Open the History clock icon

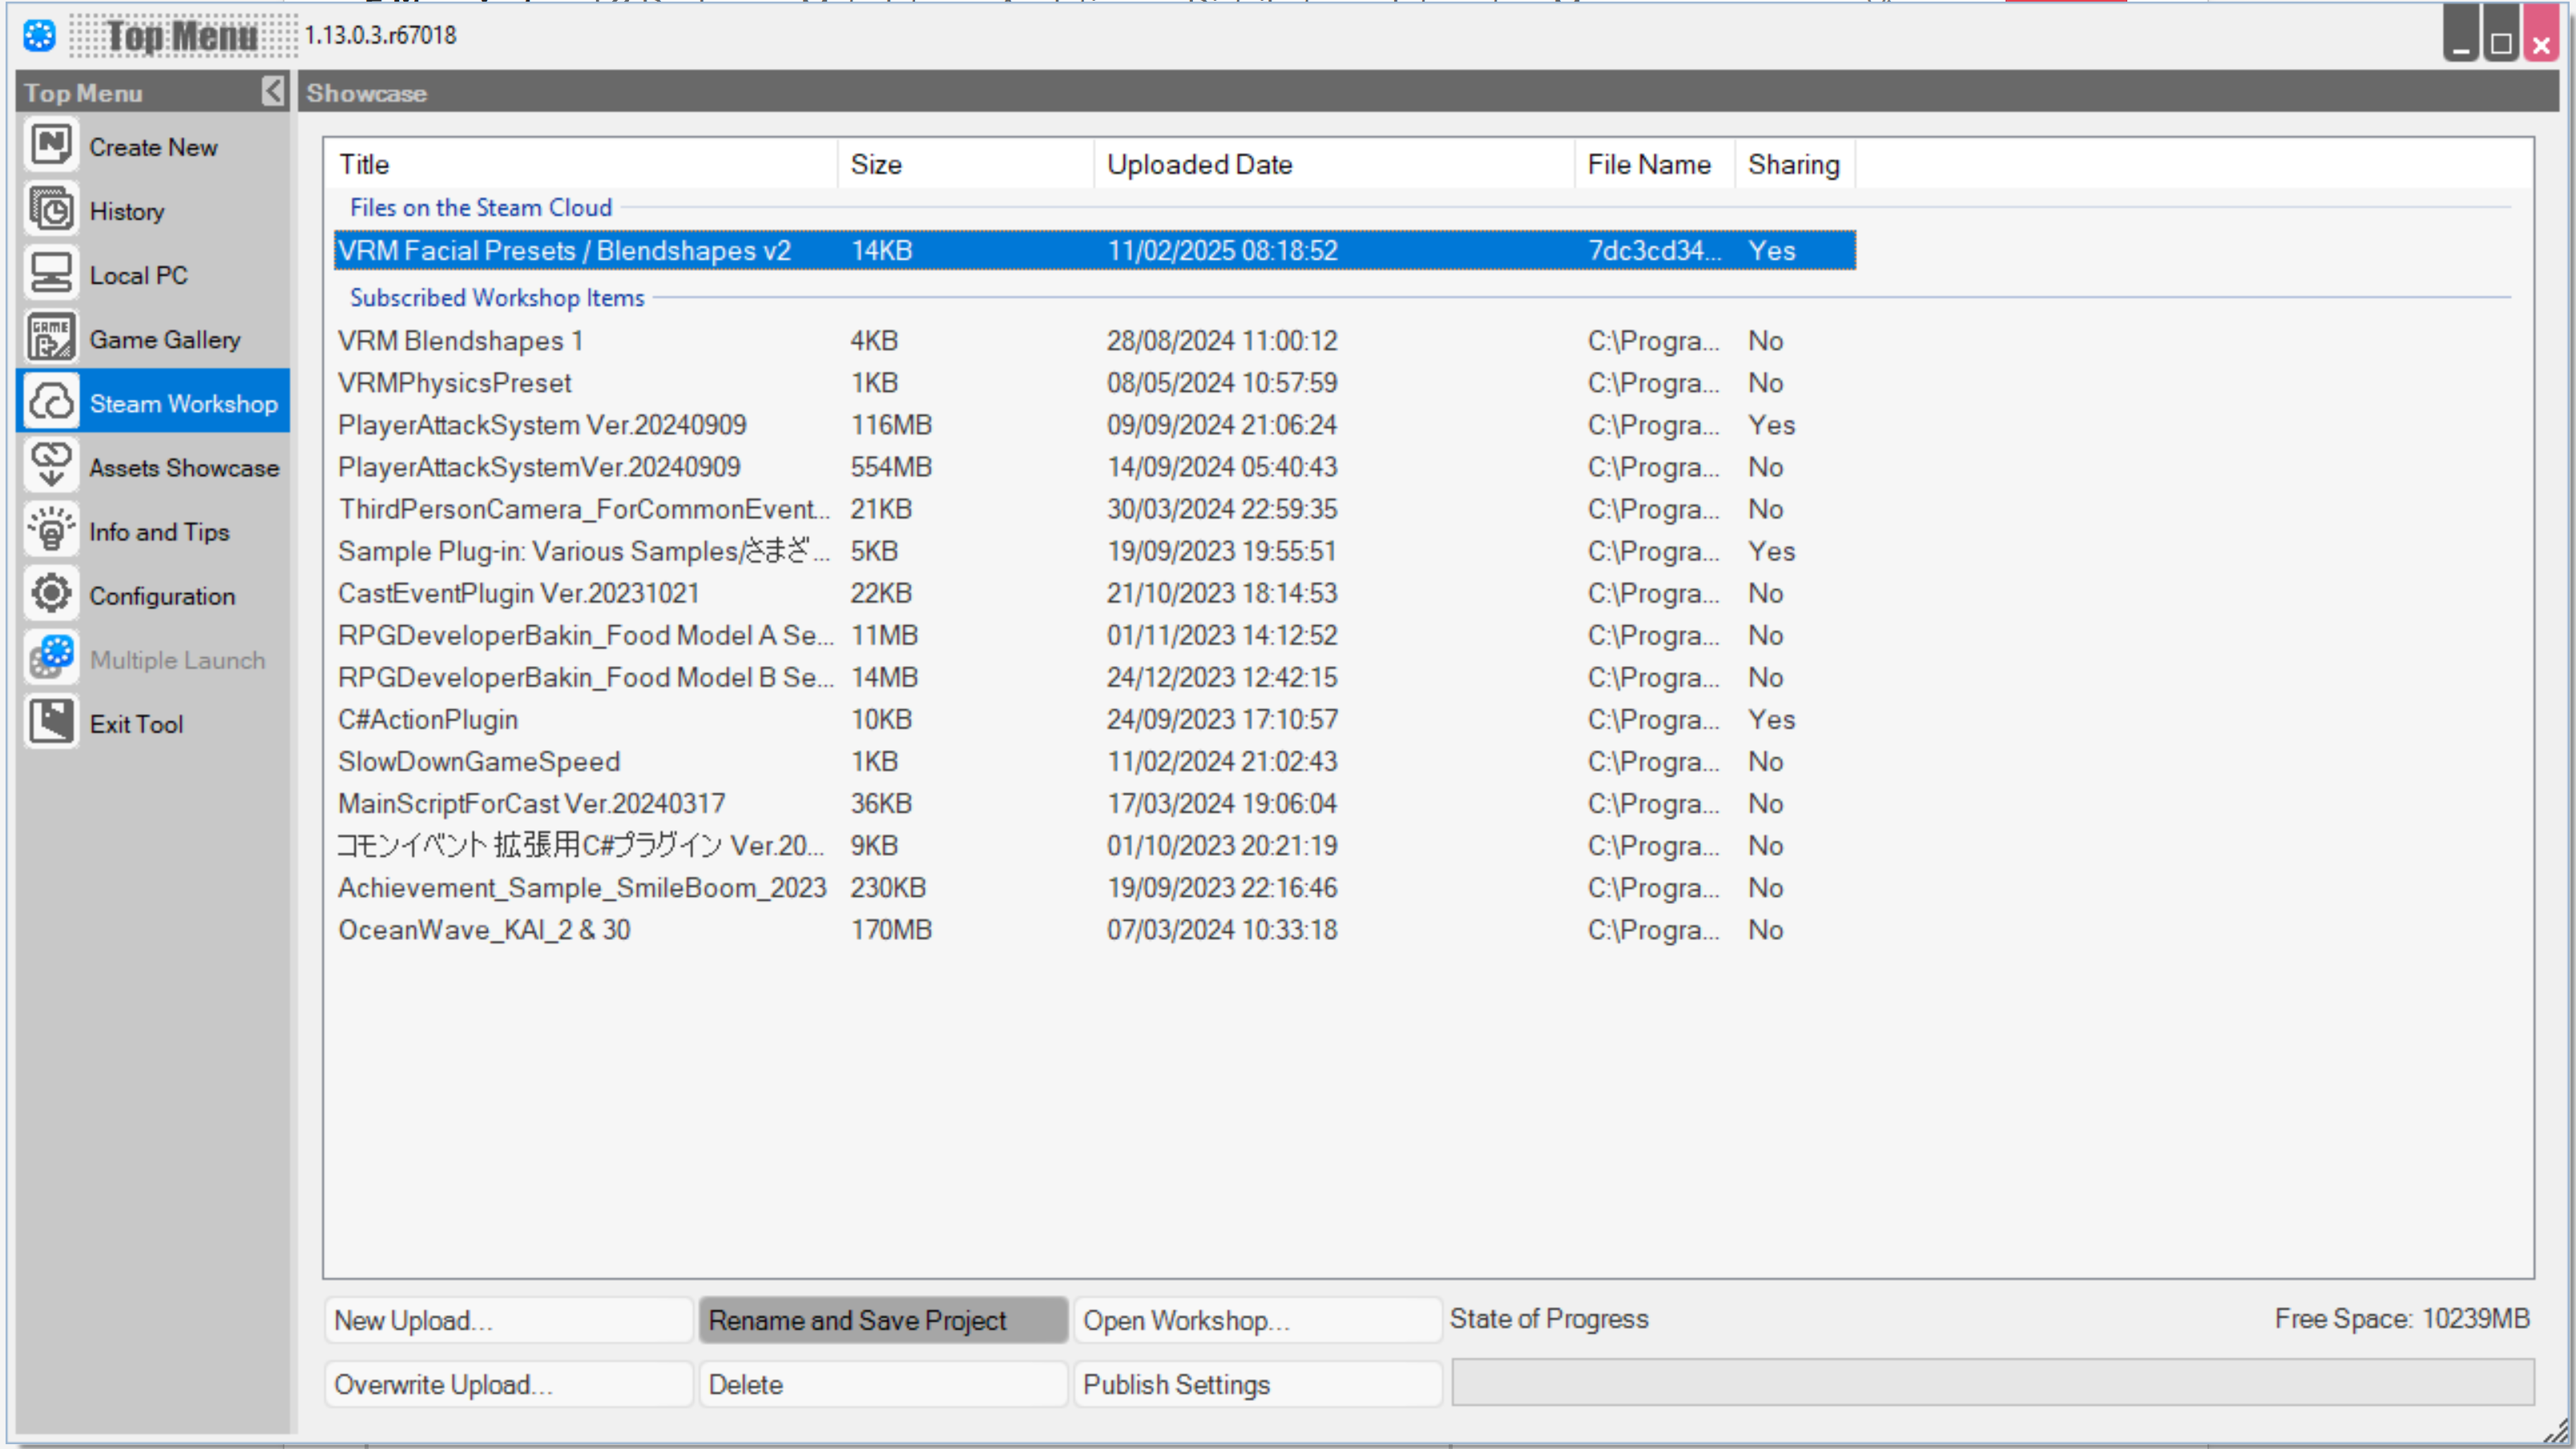[51, 210]
